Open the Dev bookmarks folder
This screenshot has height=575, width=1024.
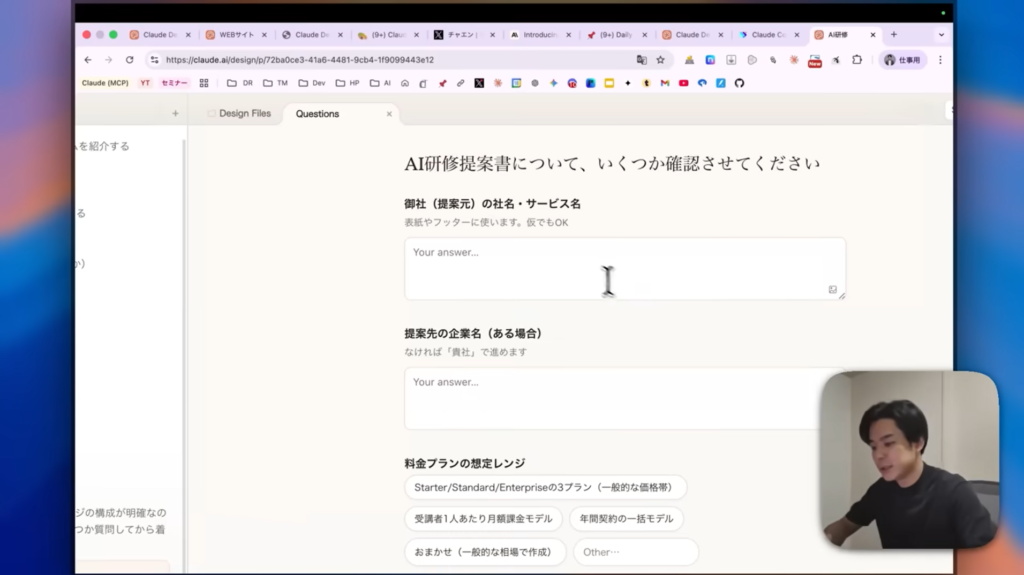coord(312,83)
